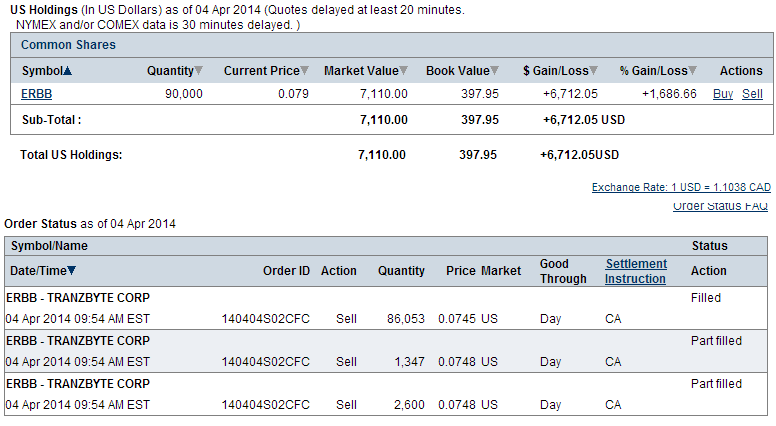
Task: Sort by Market Value arrow
Action: point(403,71)
